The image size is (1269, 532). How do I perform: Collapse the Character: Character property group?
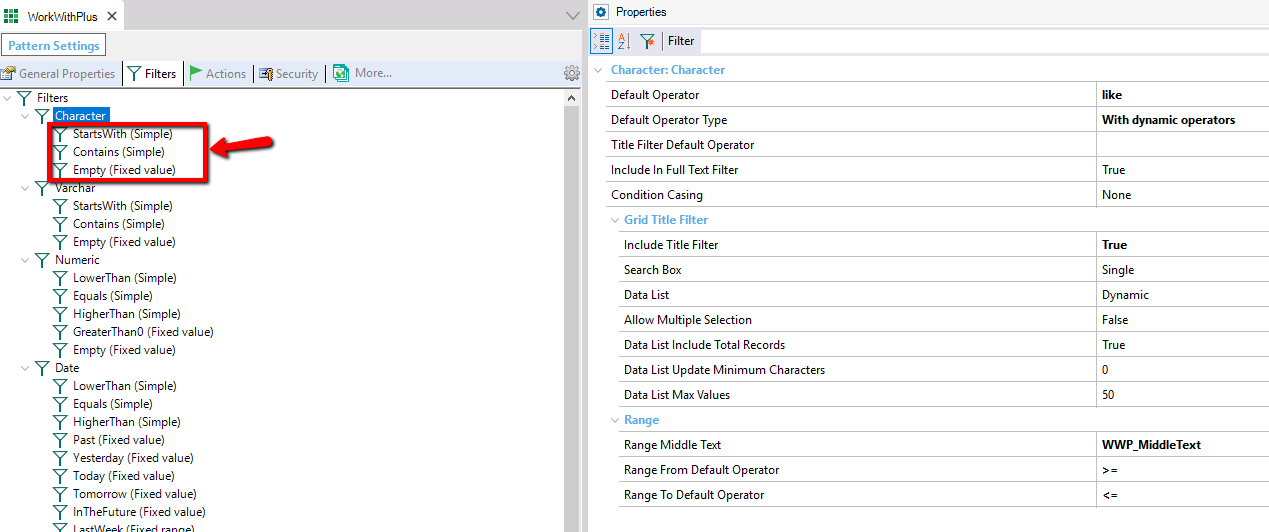tap(598, 70)
